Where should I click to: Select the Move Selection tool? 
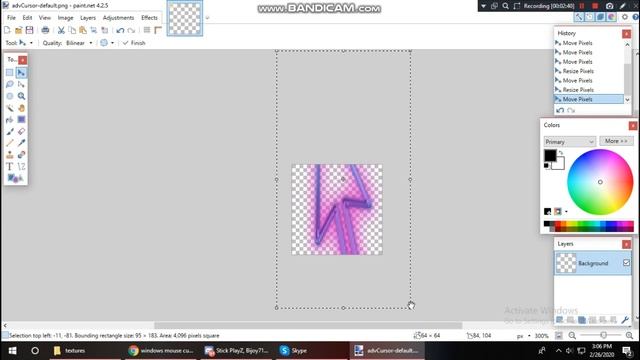[x=21, y=84]
